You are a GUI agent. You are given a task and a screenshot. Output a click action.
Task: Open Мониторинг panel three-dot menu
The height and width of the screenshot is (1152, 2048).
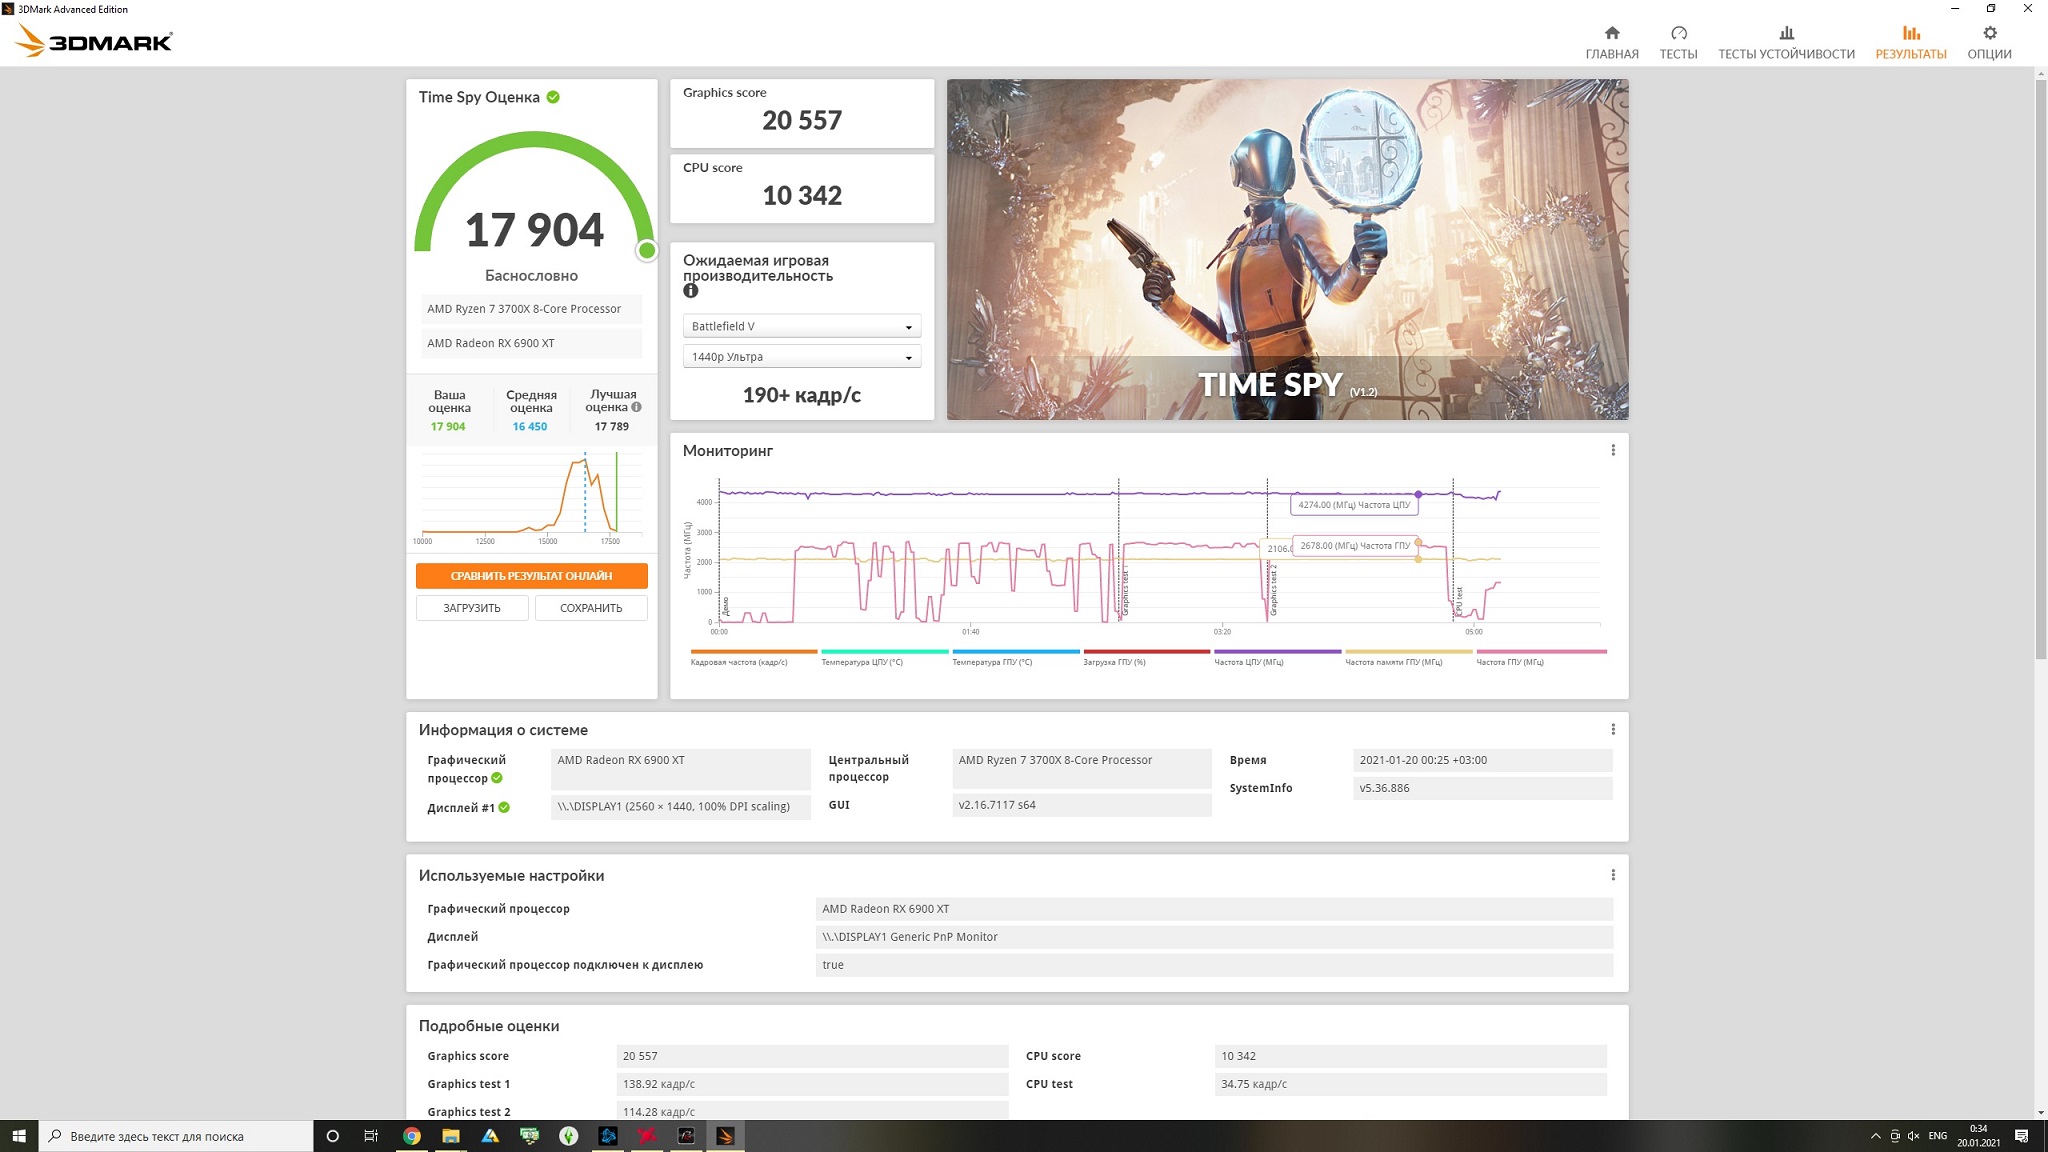1612,450
